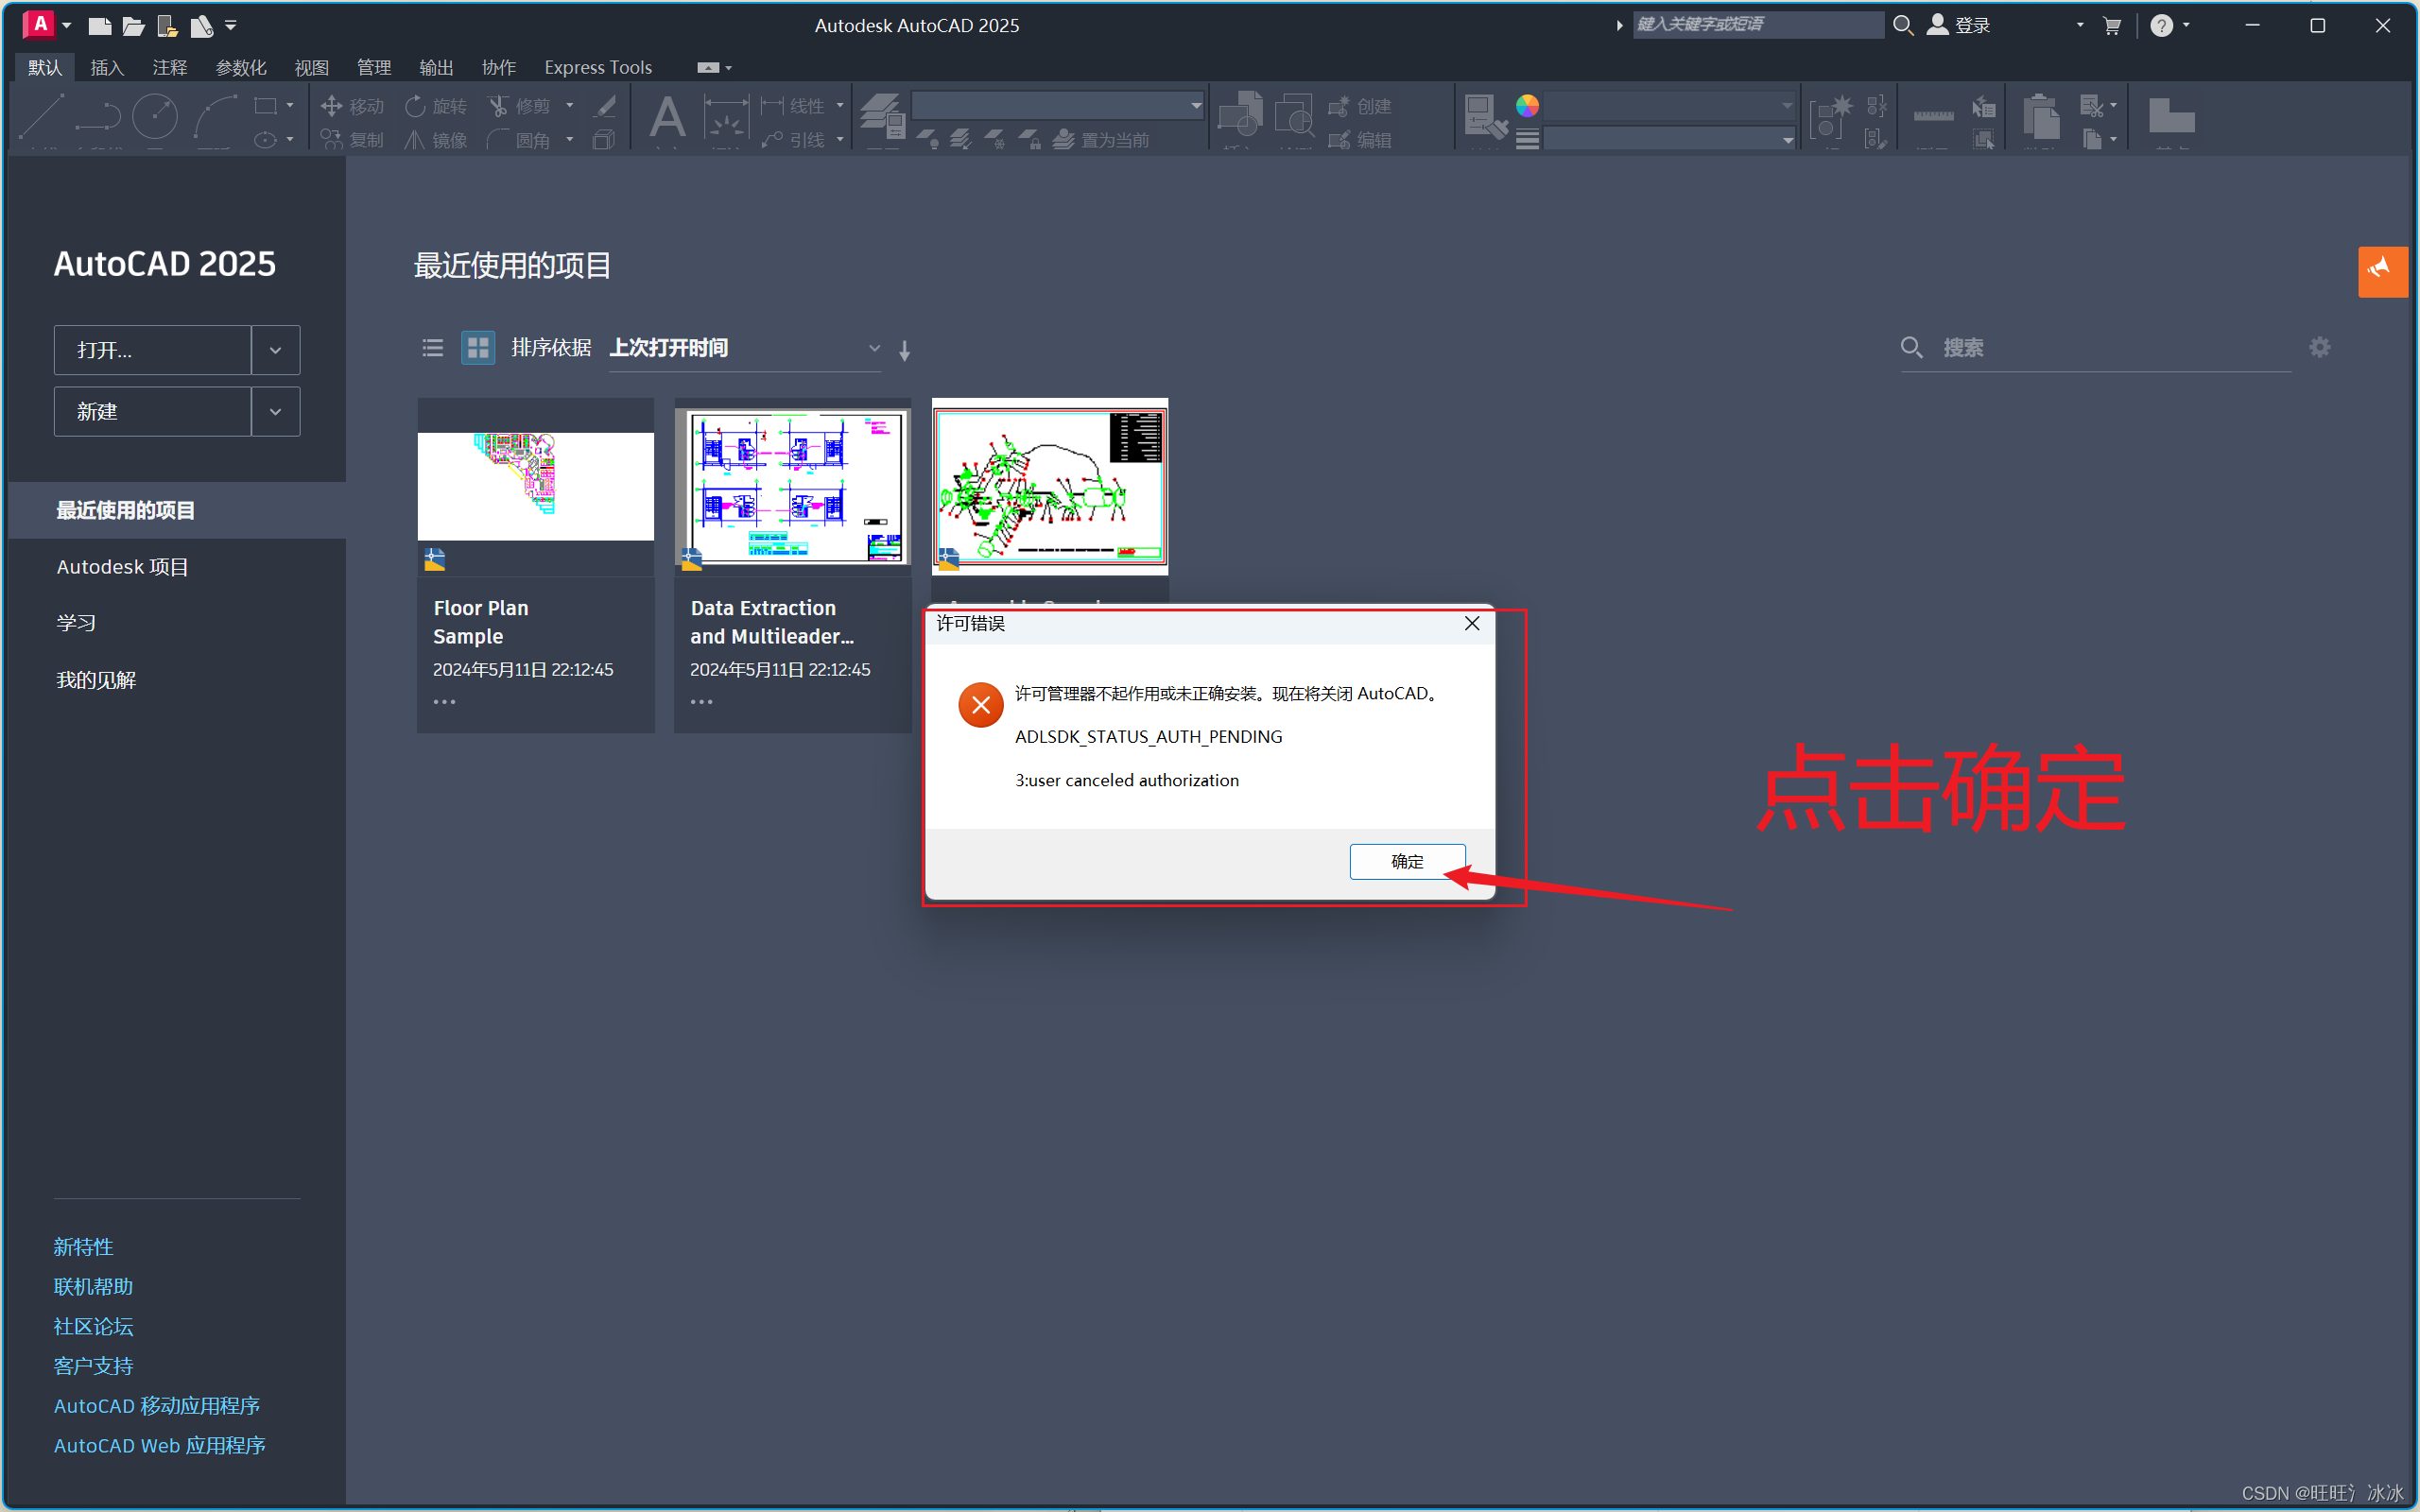
Task: Select the Circle tool in the ribbon
Action: click(155, 116)
